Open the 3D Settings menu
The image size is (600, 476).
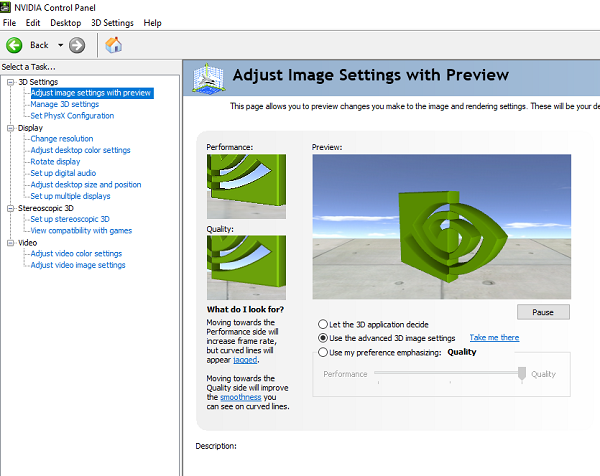point(112,23)
